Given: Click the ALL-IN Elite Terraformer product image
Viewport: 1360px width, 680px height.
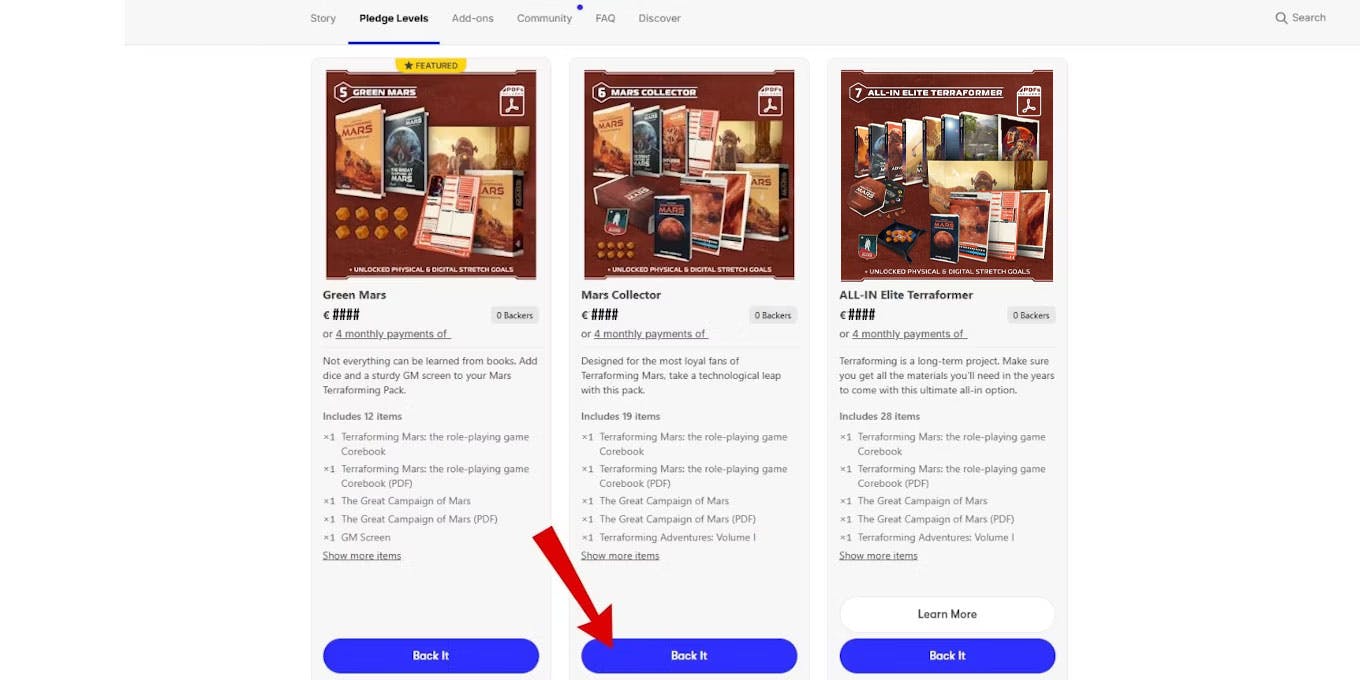Looking at the screenshot, I should click(x=947, y=175).
